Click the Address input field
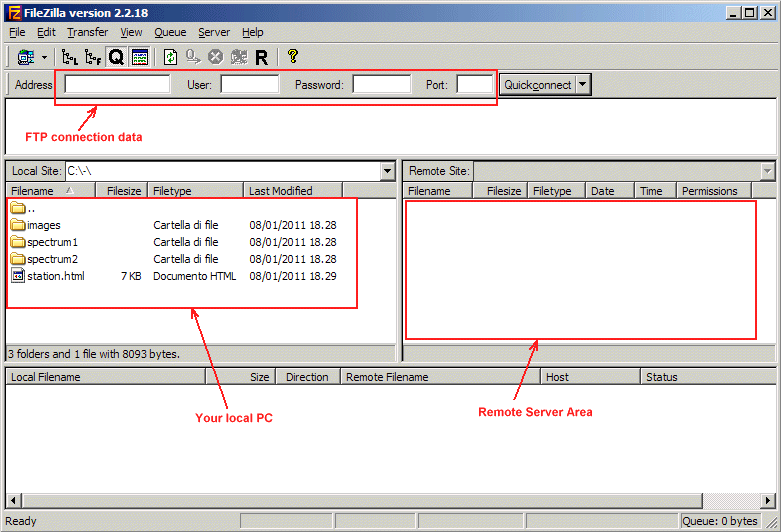Viewport: 781px width, 532px height. point(117,84)
